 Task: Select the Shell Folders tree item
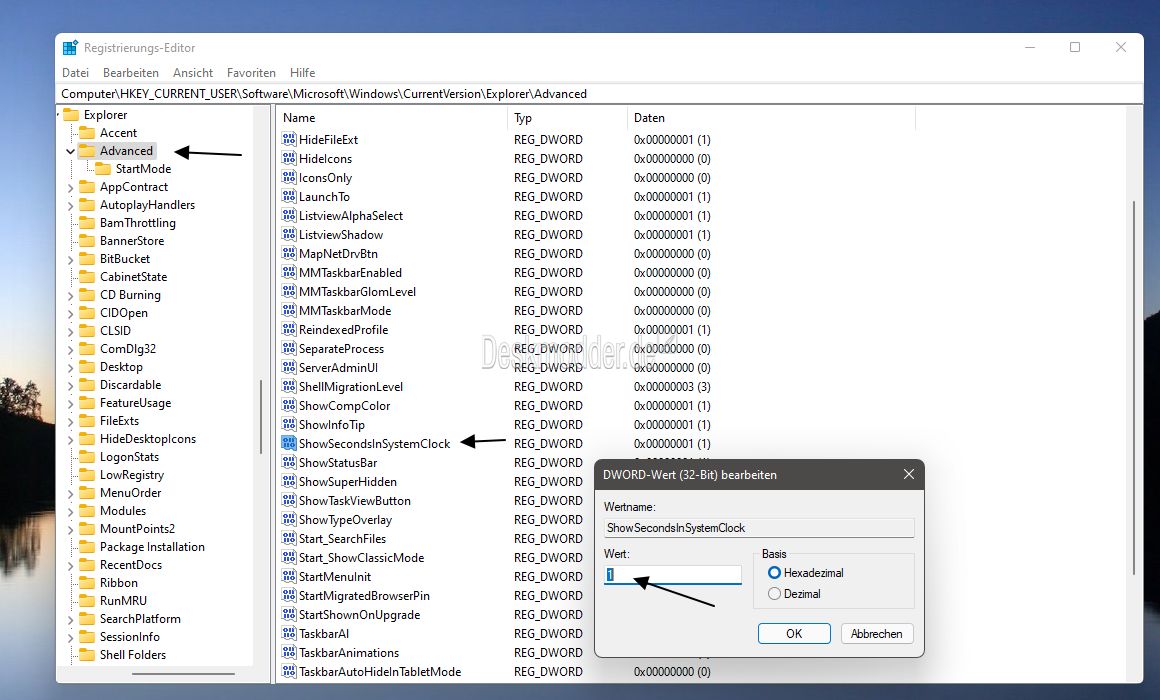[x=133, y=655]
